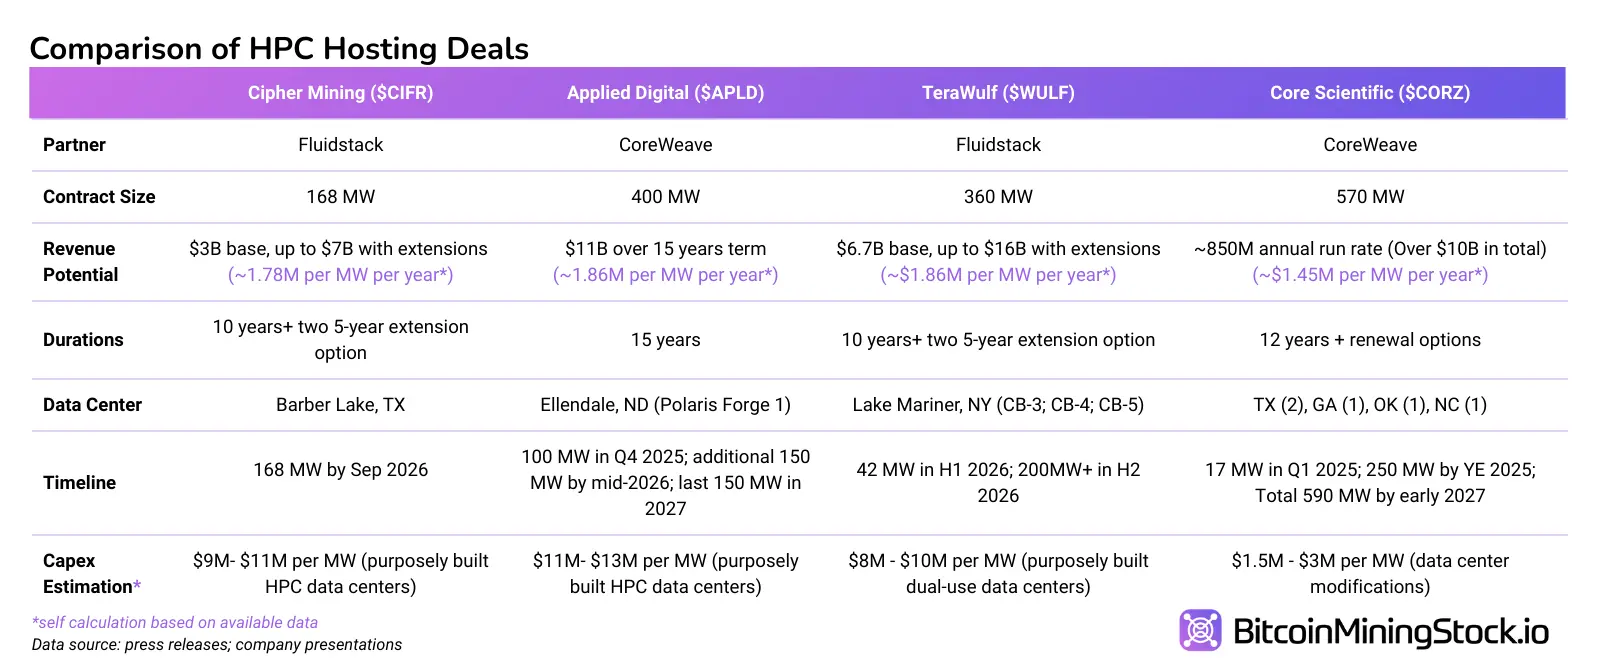Click the BitcoinMiningStock.io logo icon

click(x=1200, y=630)
